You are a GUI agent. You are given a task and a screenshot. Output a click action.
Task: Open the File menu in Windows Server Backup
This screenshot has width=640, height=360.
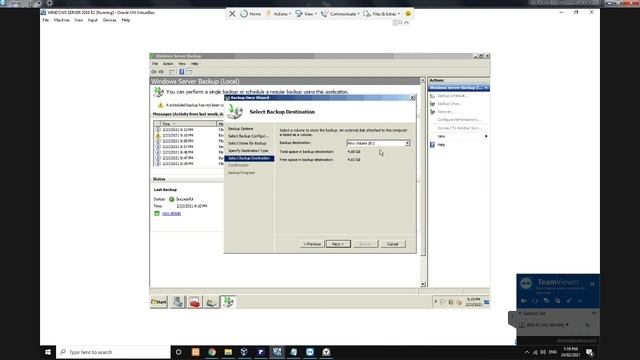[x=155, y=64]
